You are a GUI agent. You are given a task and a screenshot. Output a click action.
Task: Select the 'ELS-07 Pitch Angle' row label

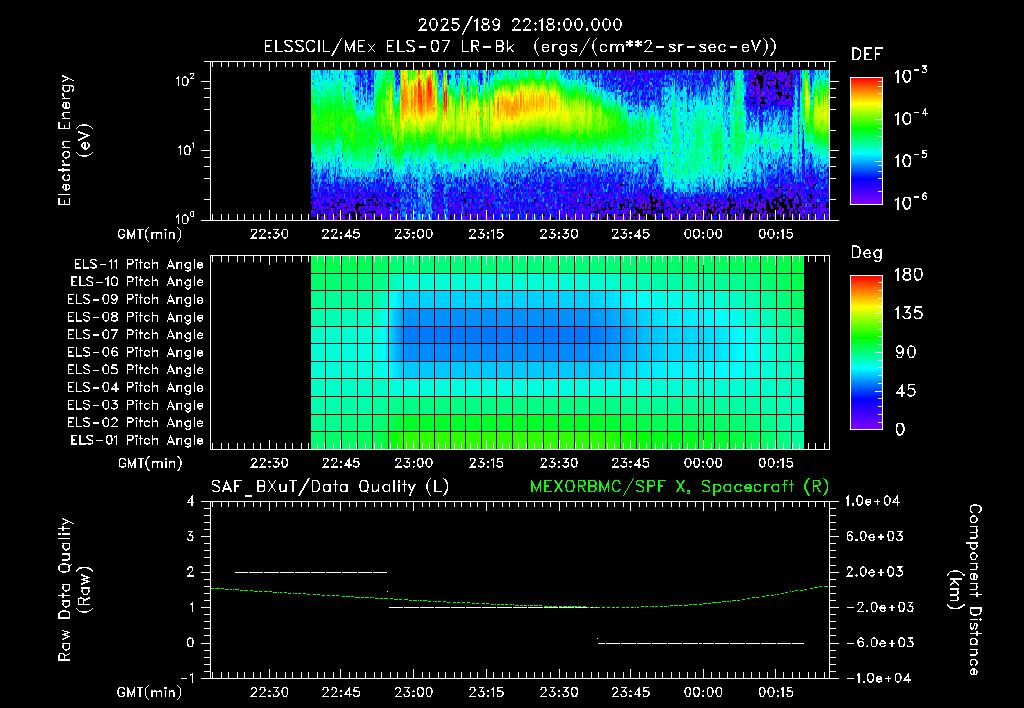point(135,334)
